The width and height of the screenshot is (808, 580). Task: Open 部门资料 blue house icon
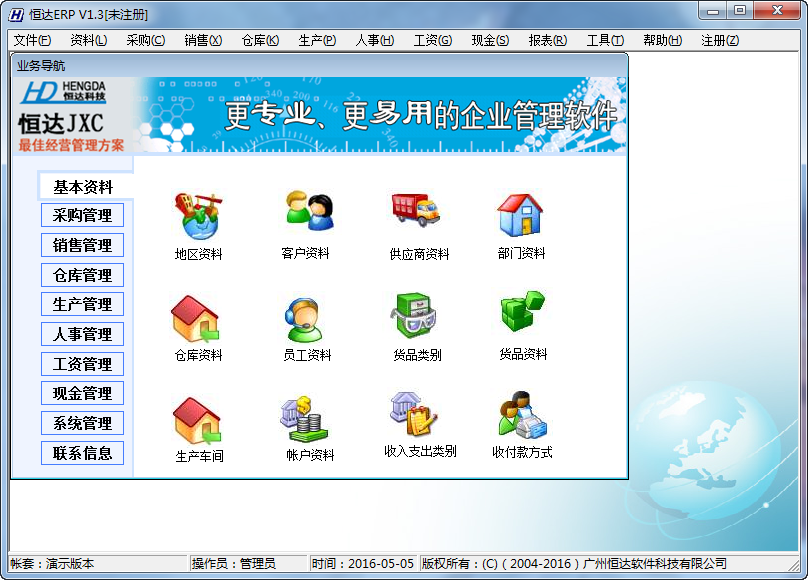click(x=520, y=214)
